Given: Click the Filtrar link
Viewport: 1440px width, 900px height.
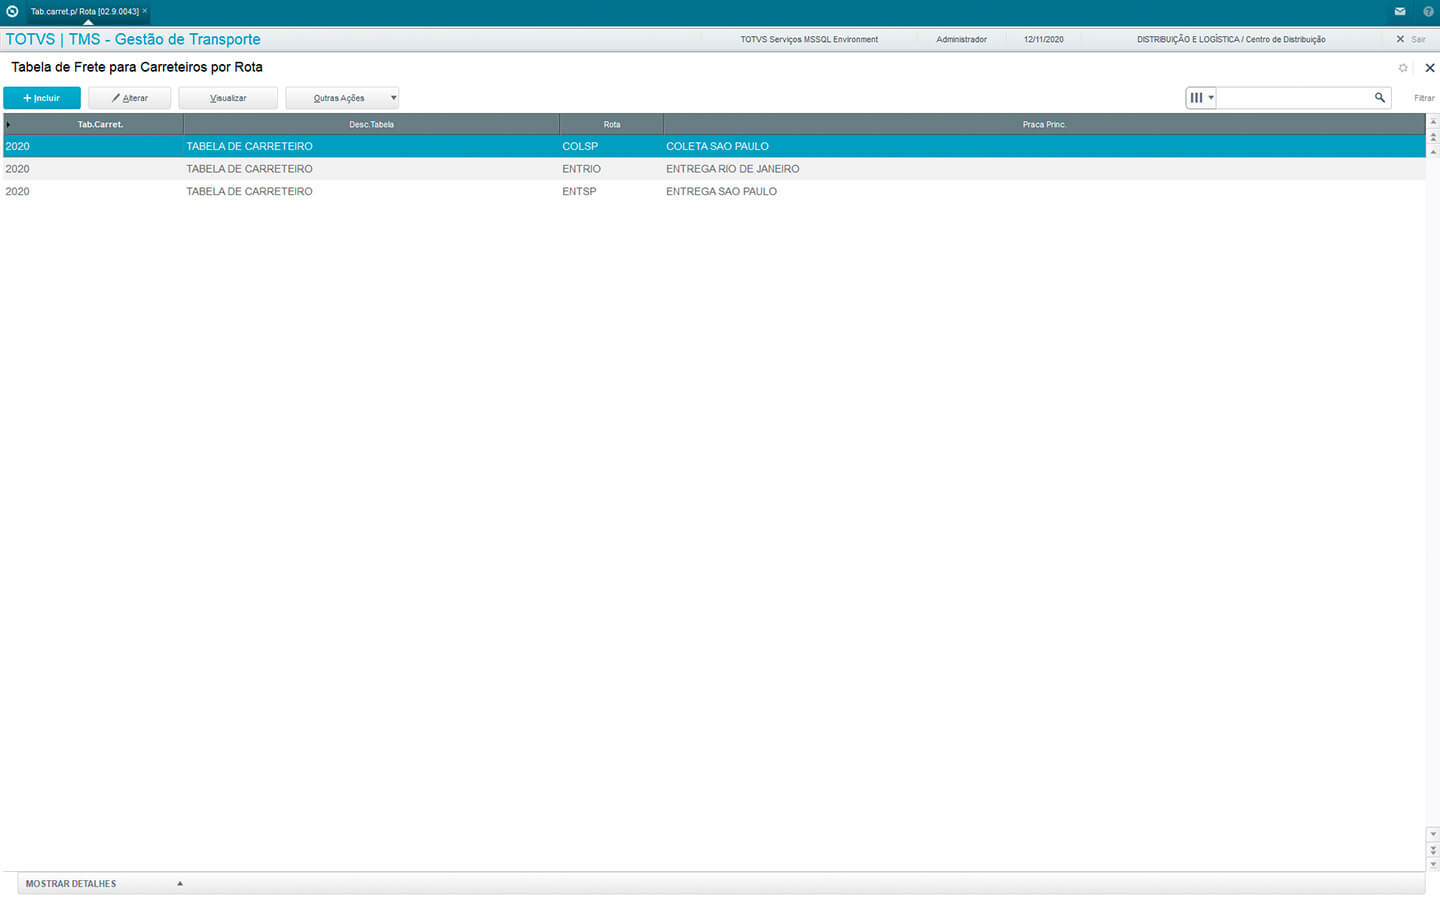Looking at the screenshot, I should point(1424,98).
